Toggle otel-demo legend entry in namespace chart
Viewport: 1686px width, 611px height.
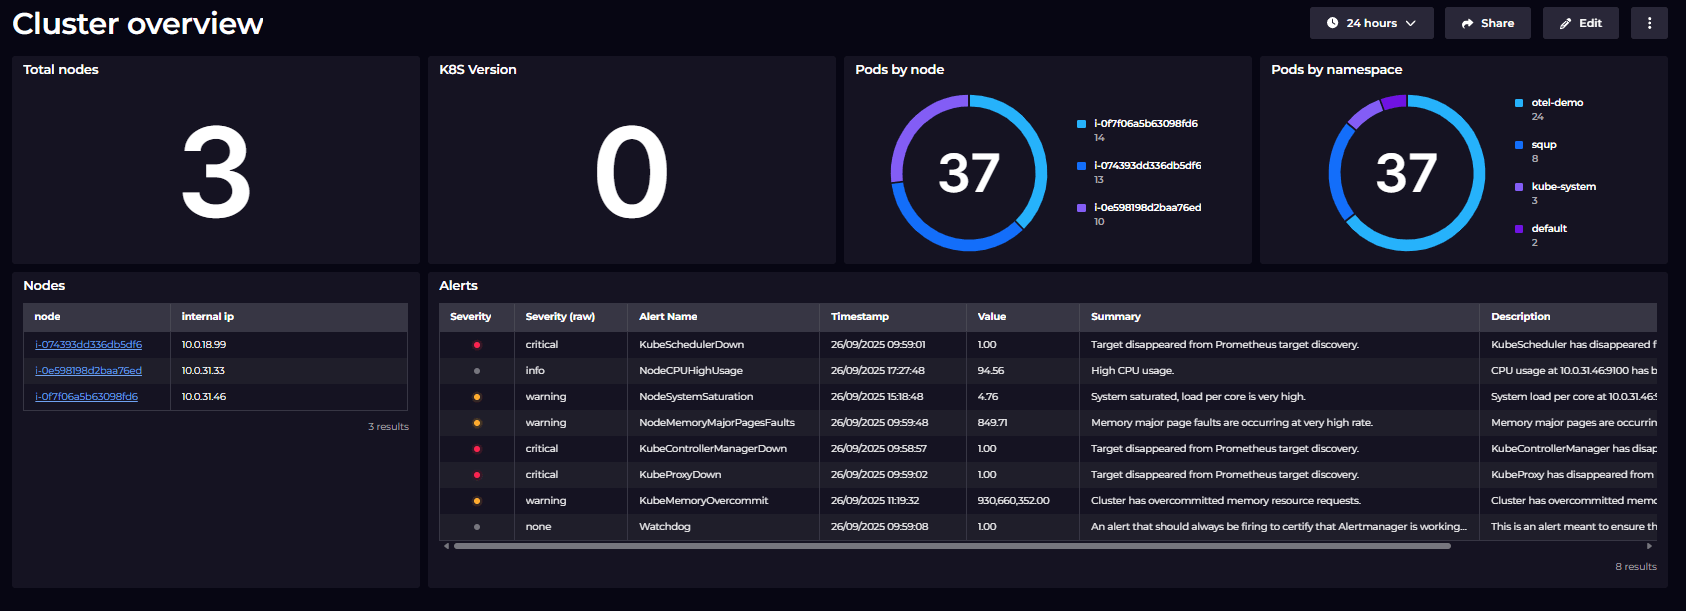tap(1556, 103)
